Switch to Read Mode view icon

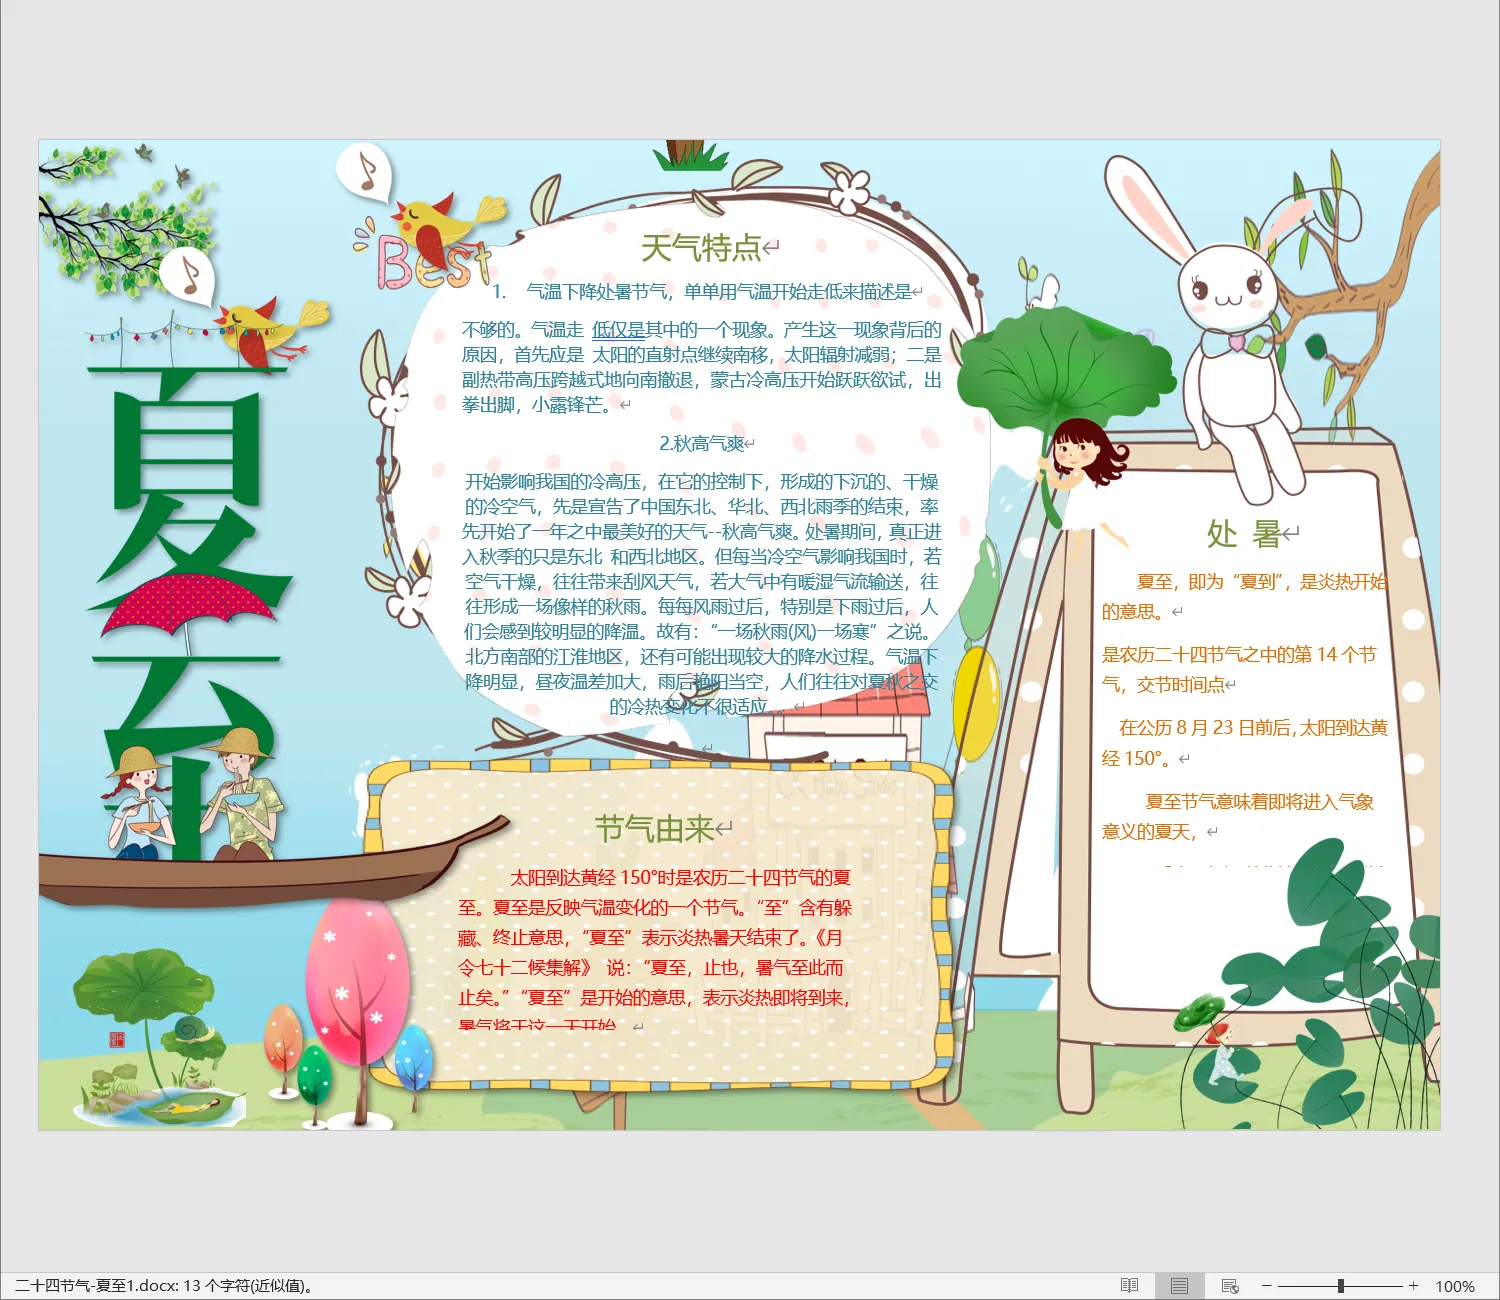coord(1129,1286)
